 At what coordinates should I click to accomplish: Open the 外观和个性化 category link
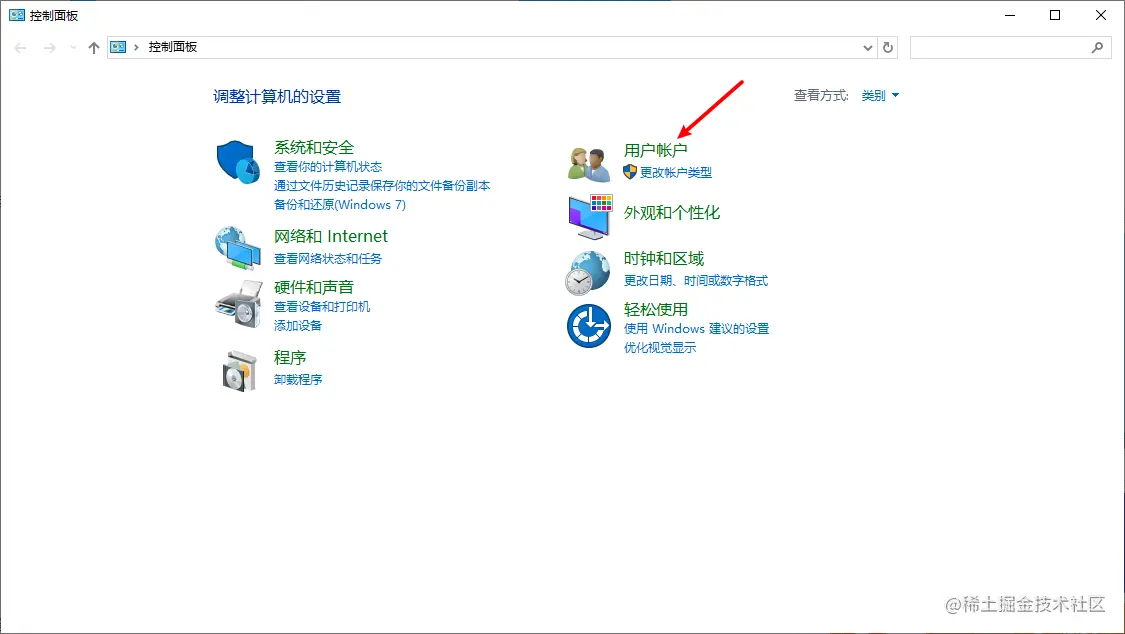click(x=672, y=212)
